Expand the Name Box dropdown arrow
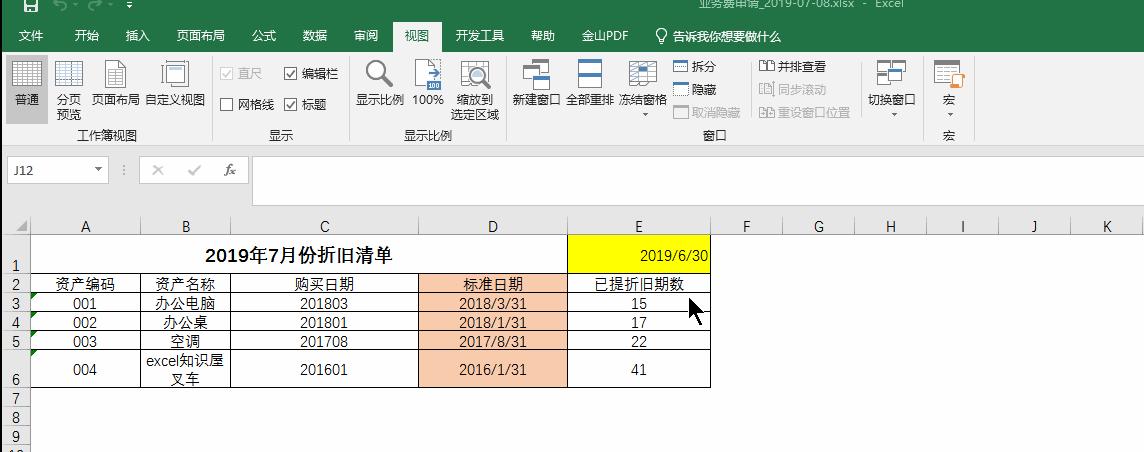Image resolution: width=1144 pixels, height=452 pixels. tap(98, 170)
